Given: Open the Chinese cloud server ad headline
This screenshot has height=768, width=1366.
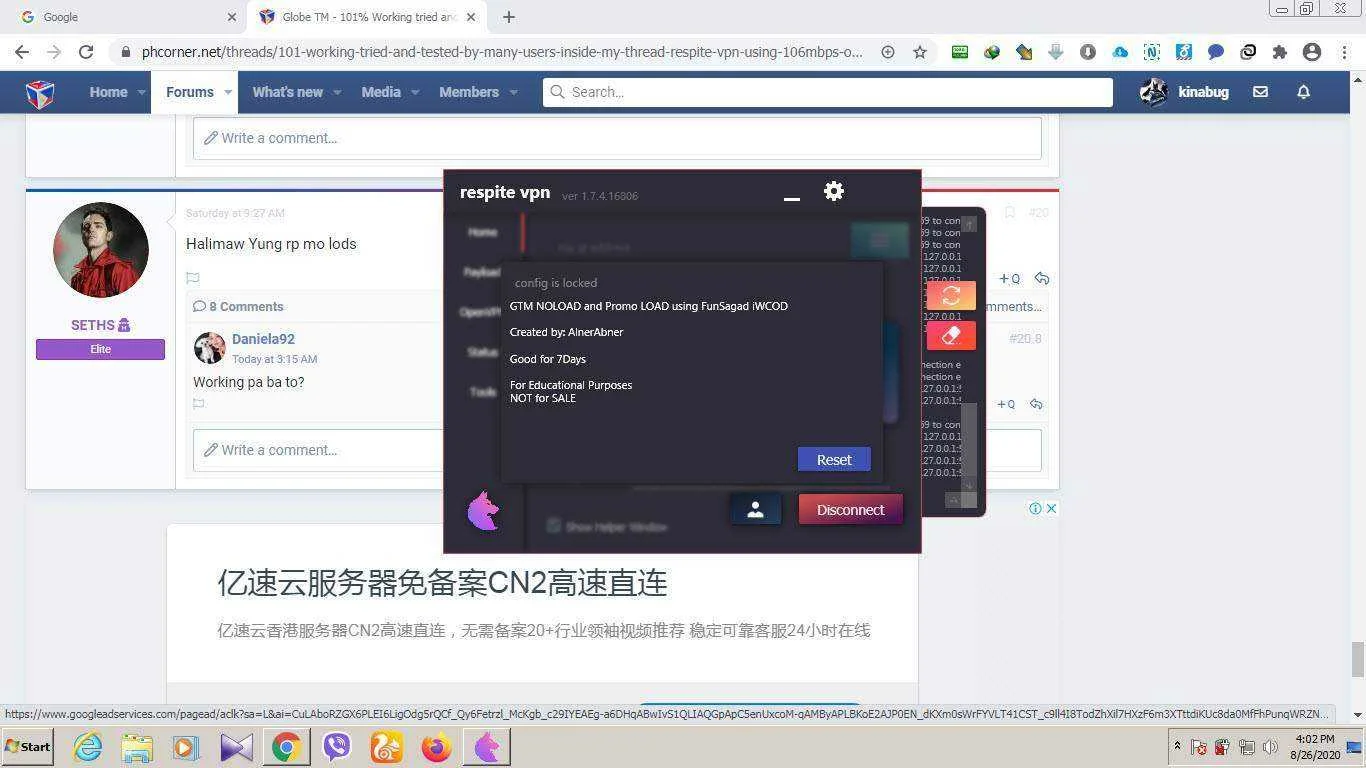Looking at the screenshot, I should [442, 582].
